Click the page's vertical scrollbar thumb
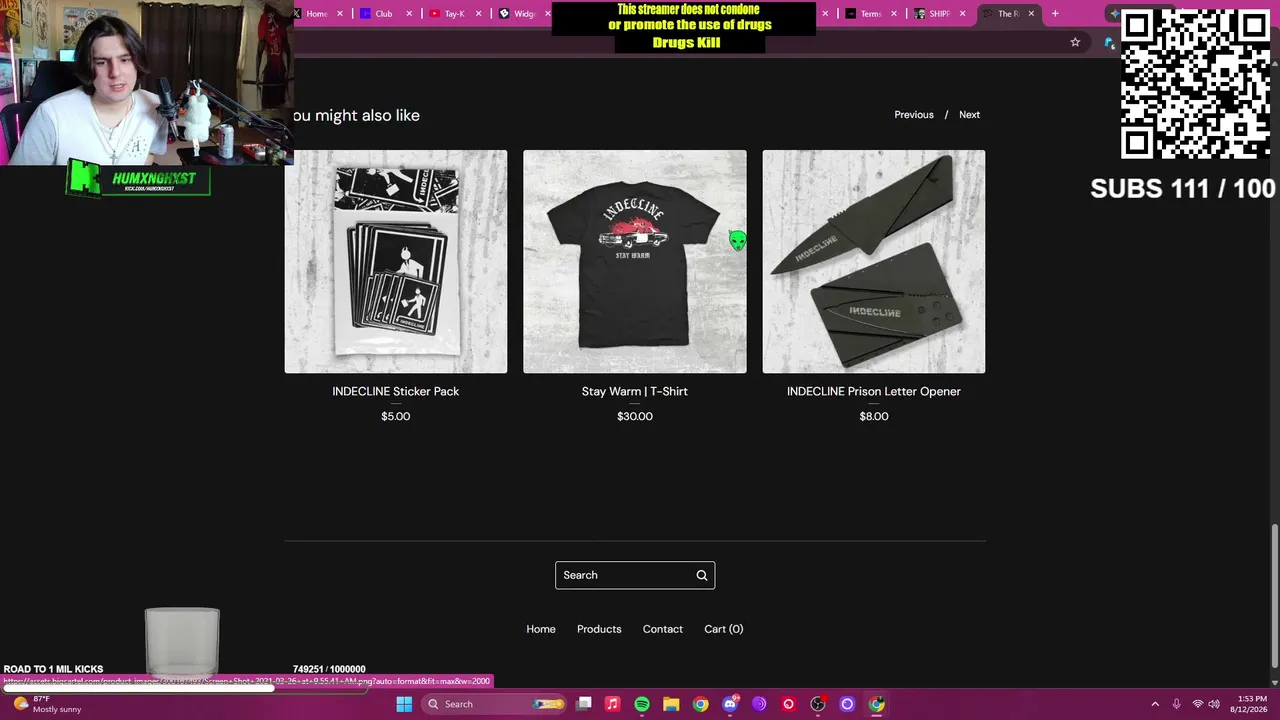1280x720 pixels. click(1274, 598)
